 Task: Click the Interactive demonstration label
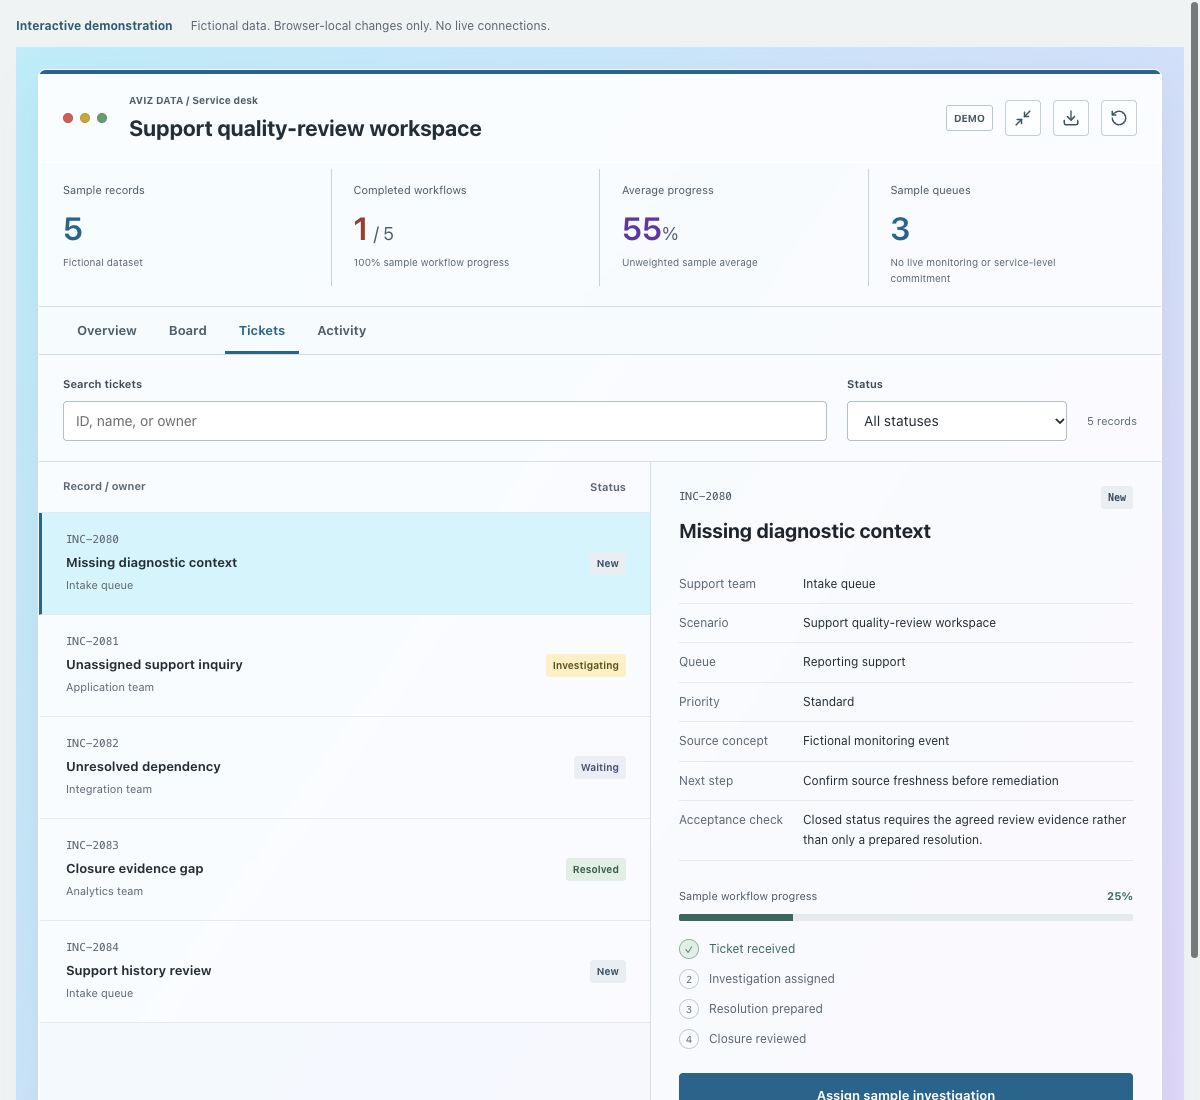[94, 26]
